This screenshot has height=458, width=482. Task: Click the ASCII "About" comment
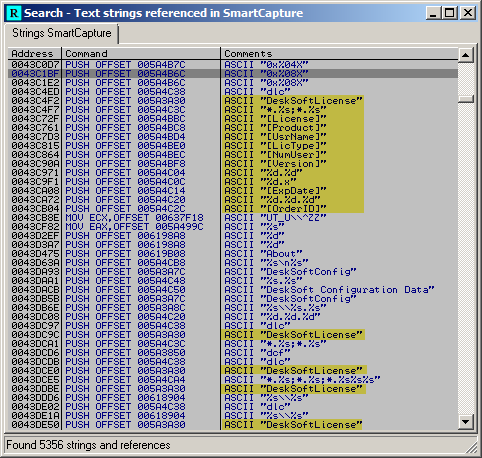tap(263, 254)
